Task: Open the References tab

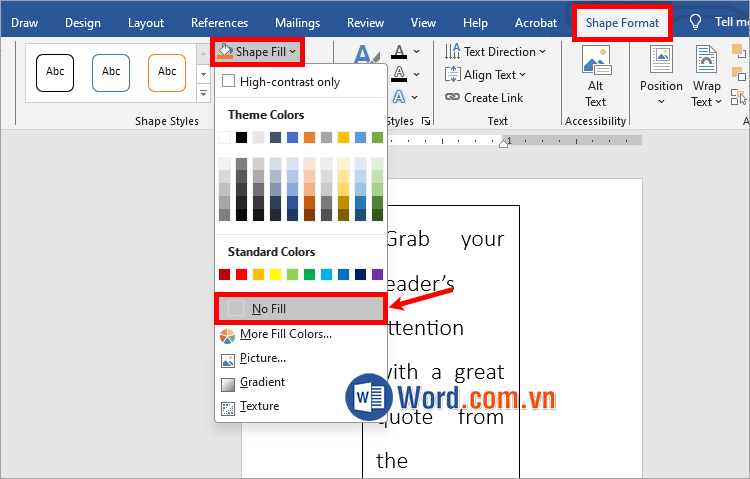Action: pyautogui.click(x=219, y=22)
